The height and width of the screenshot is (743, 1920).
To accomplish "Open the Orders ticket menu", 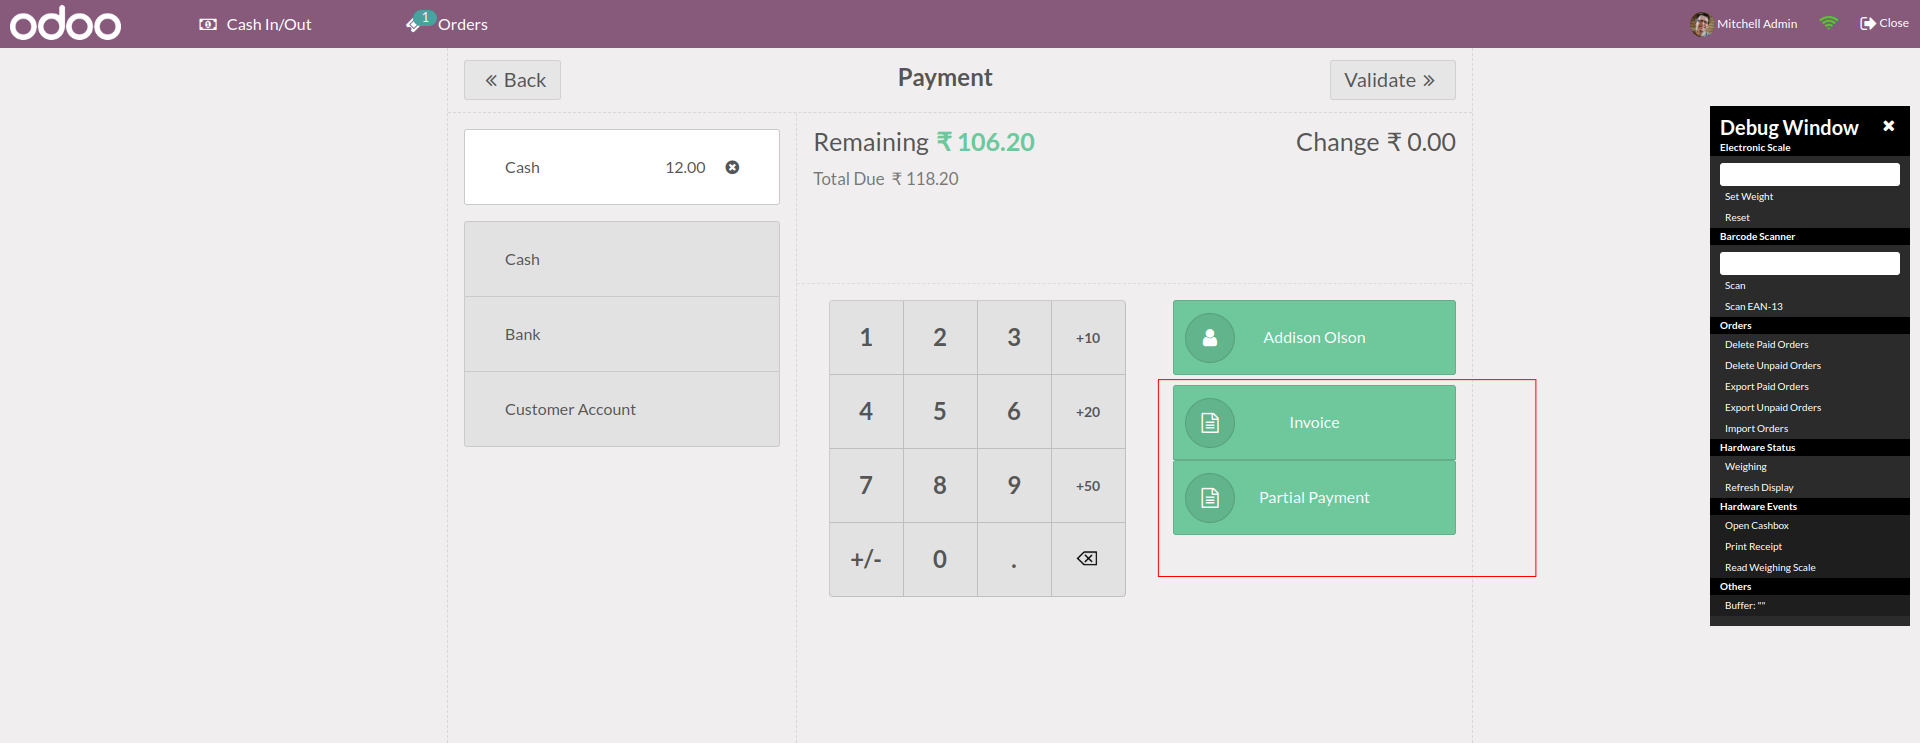I will tap(448, 24).
